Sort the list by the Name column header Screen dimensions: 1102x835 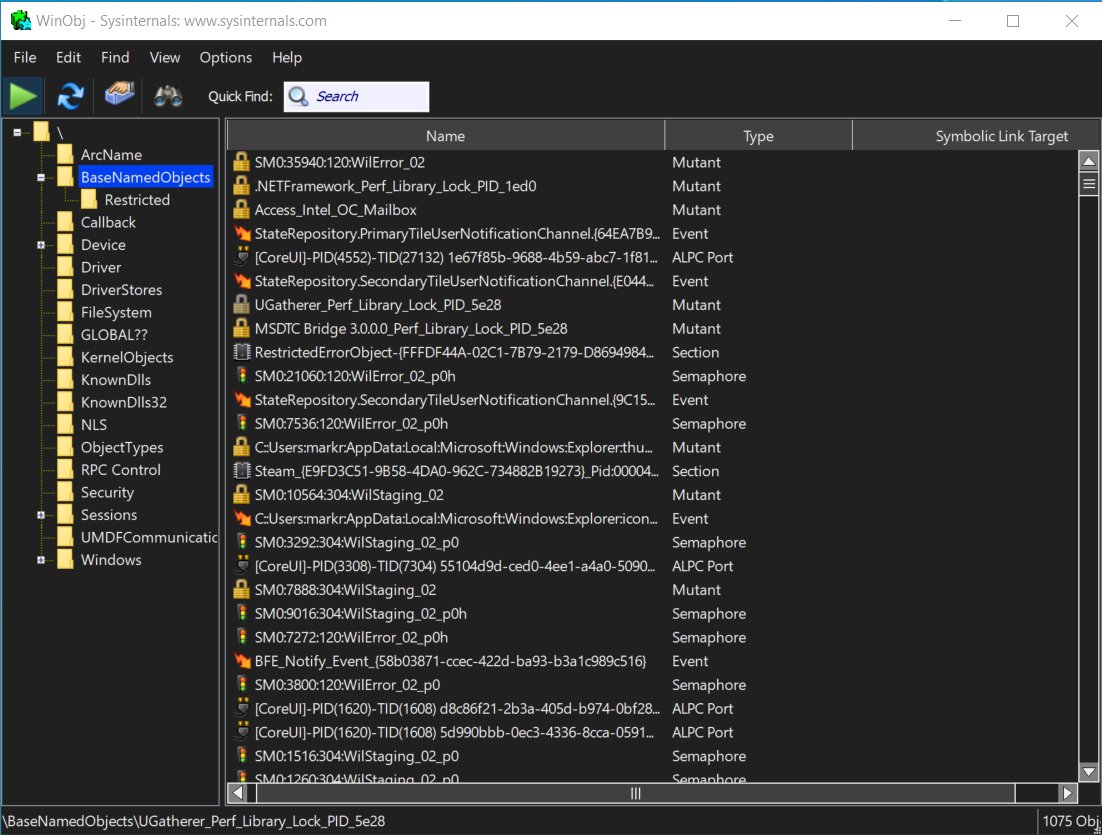point(446,136)
